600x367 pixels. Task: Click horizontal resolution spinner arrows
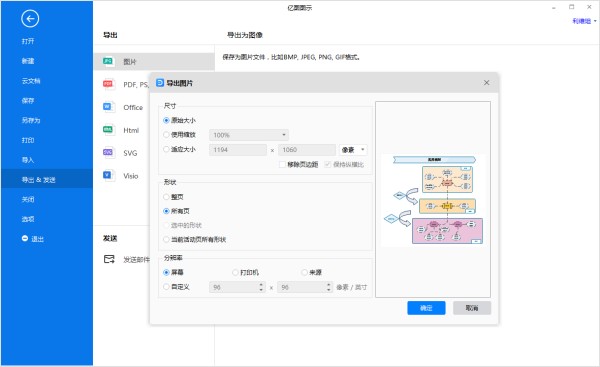(x=261, y=287)
